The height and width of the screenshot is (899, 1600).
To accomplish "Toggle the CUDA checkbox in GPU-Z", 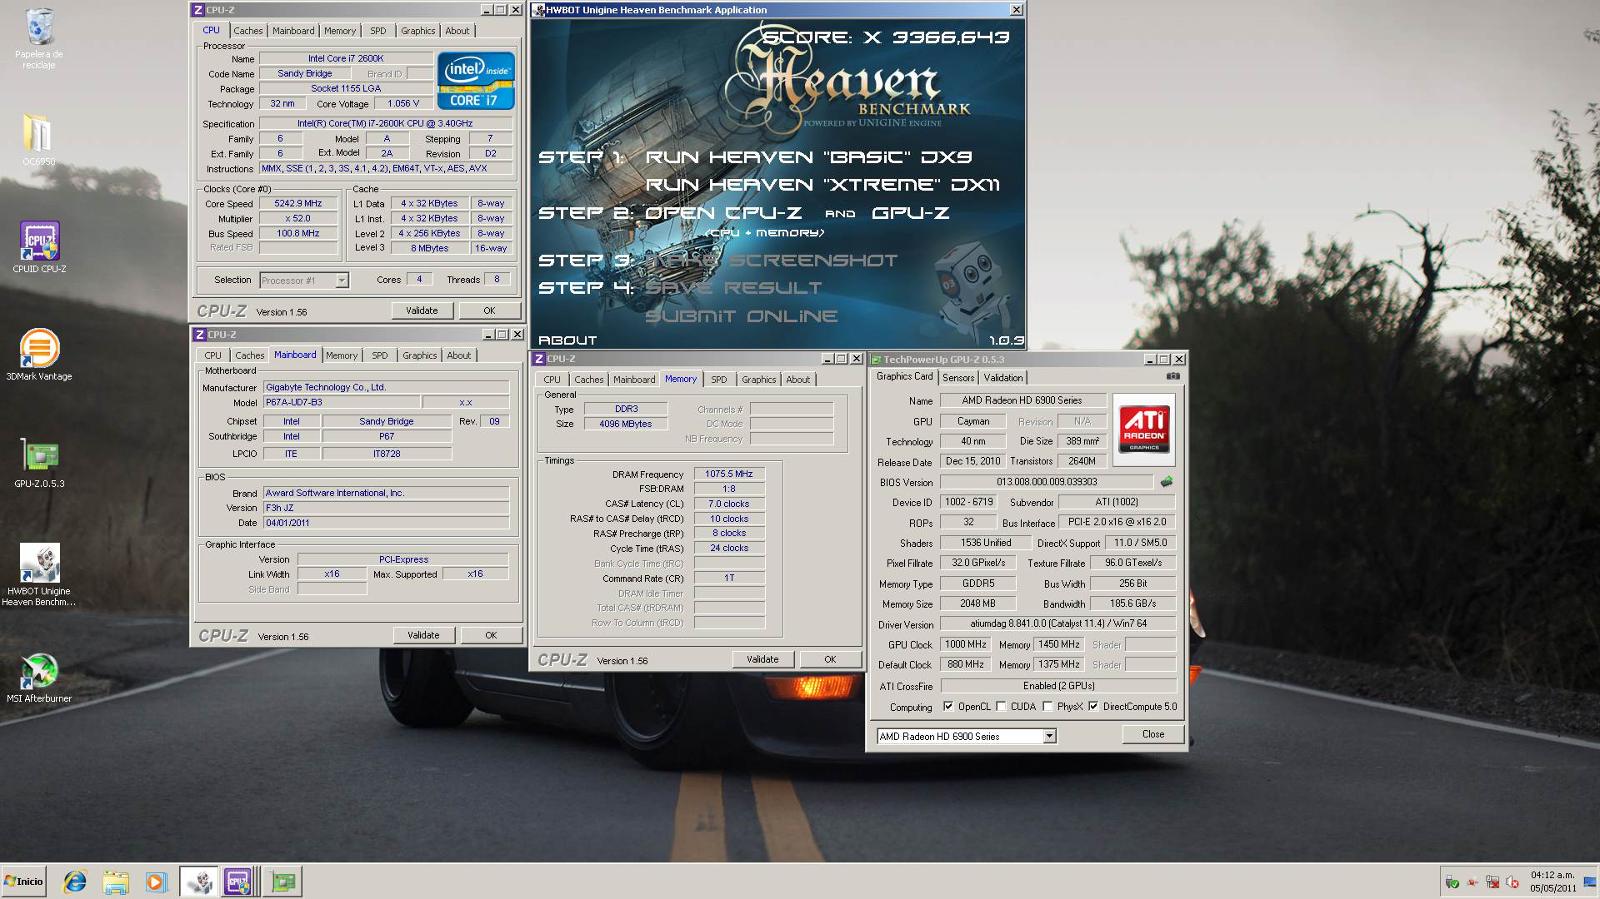I will (x=1001, y=706).
